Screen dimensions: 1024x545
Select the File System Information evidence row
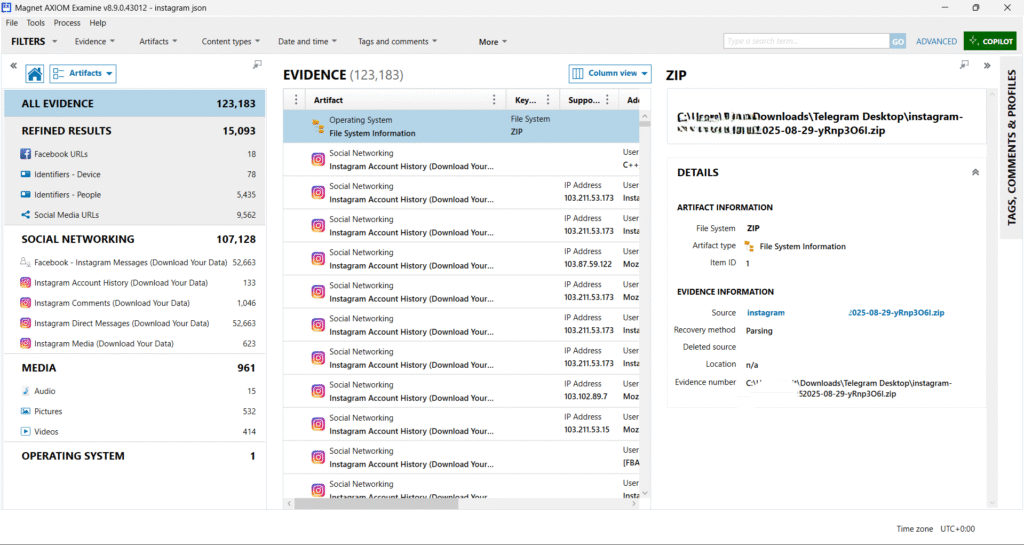461,126
